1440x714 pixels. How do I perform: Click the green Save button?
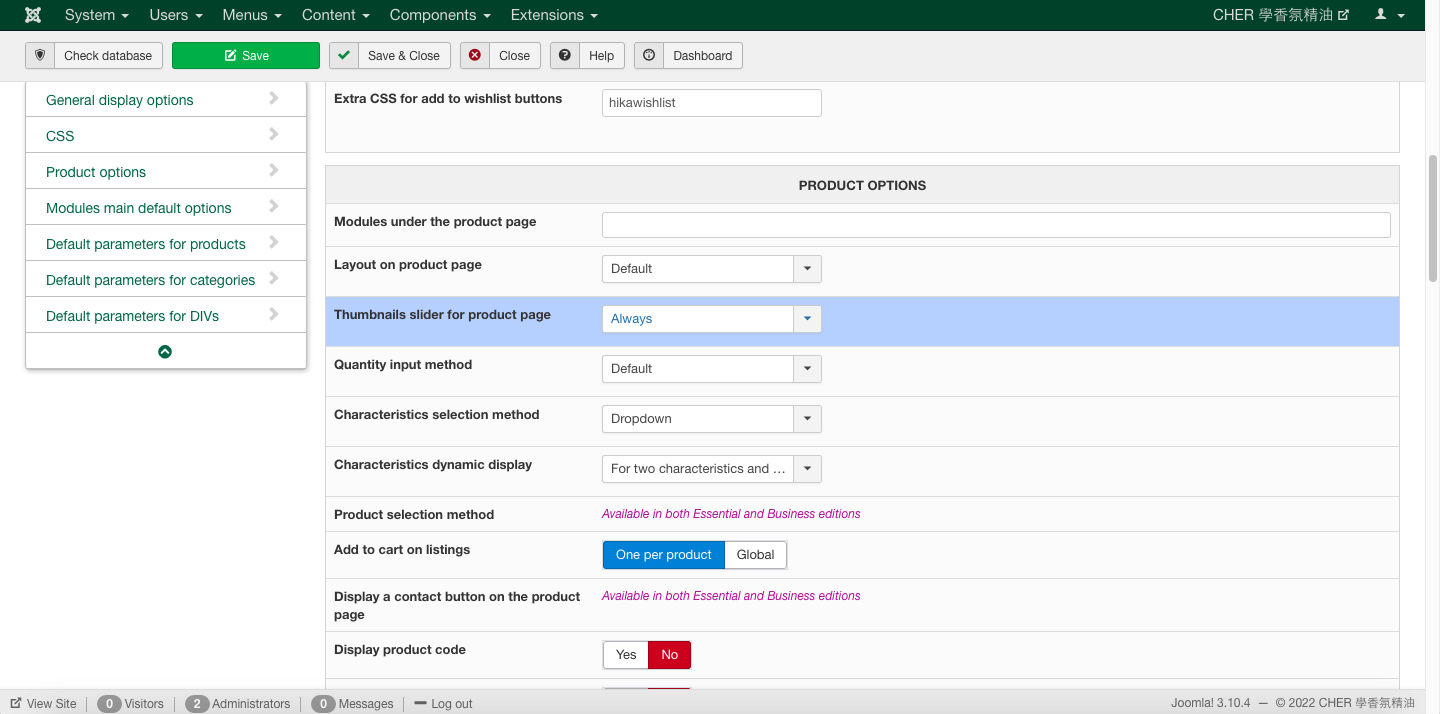click(x=246, y=55)
